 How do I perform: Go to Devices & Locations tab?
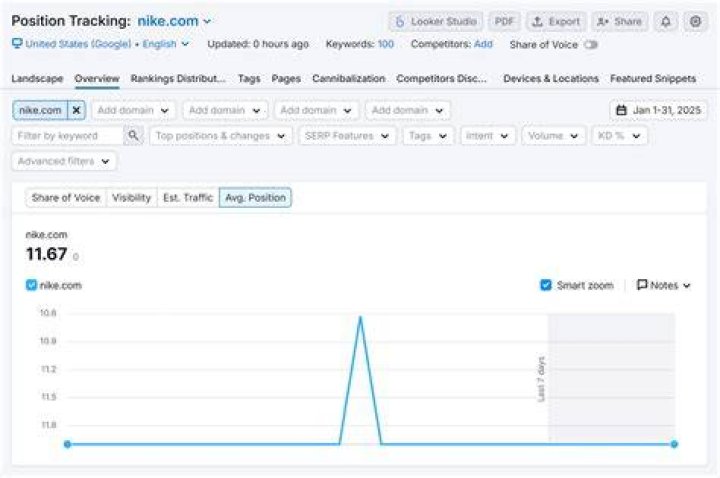tap(551, 79)
